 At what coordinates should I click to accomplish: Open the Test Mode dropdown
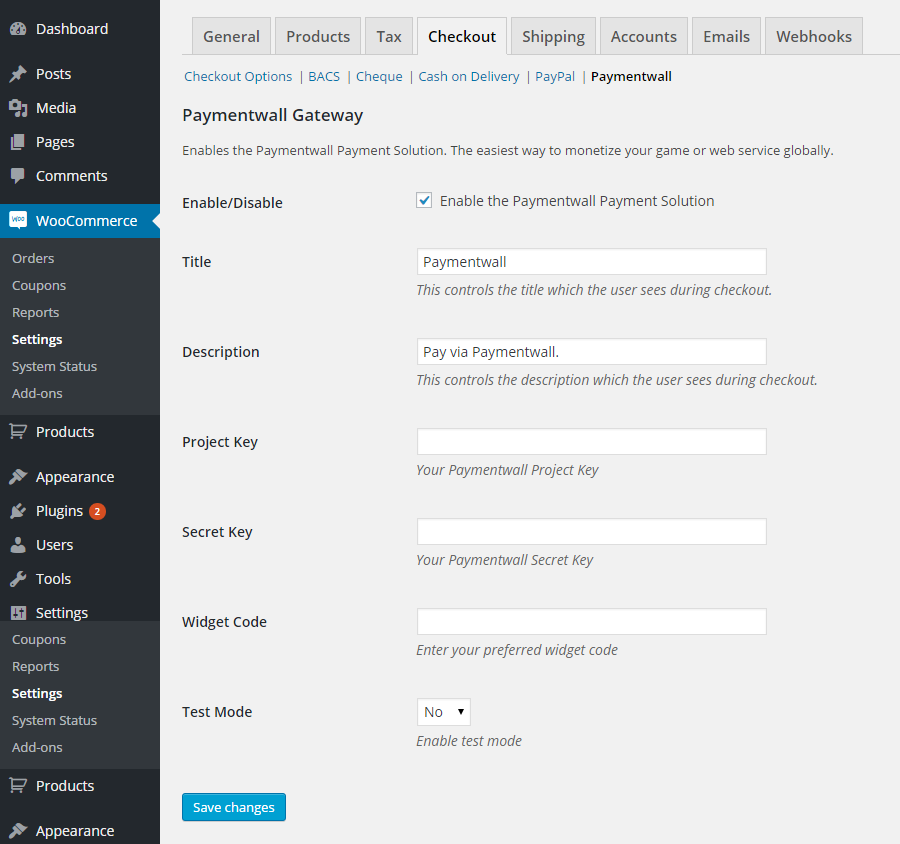pos(443,712)
